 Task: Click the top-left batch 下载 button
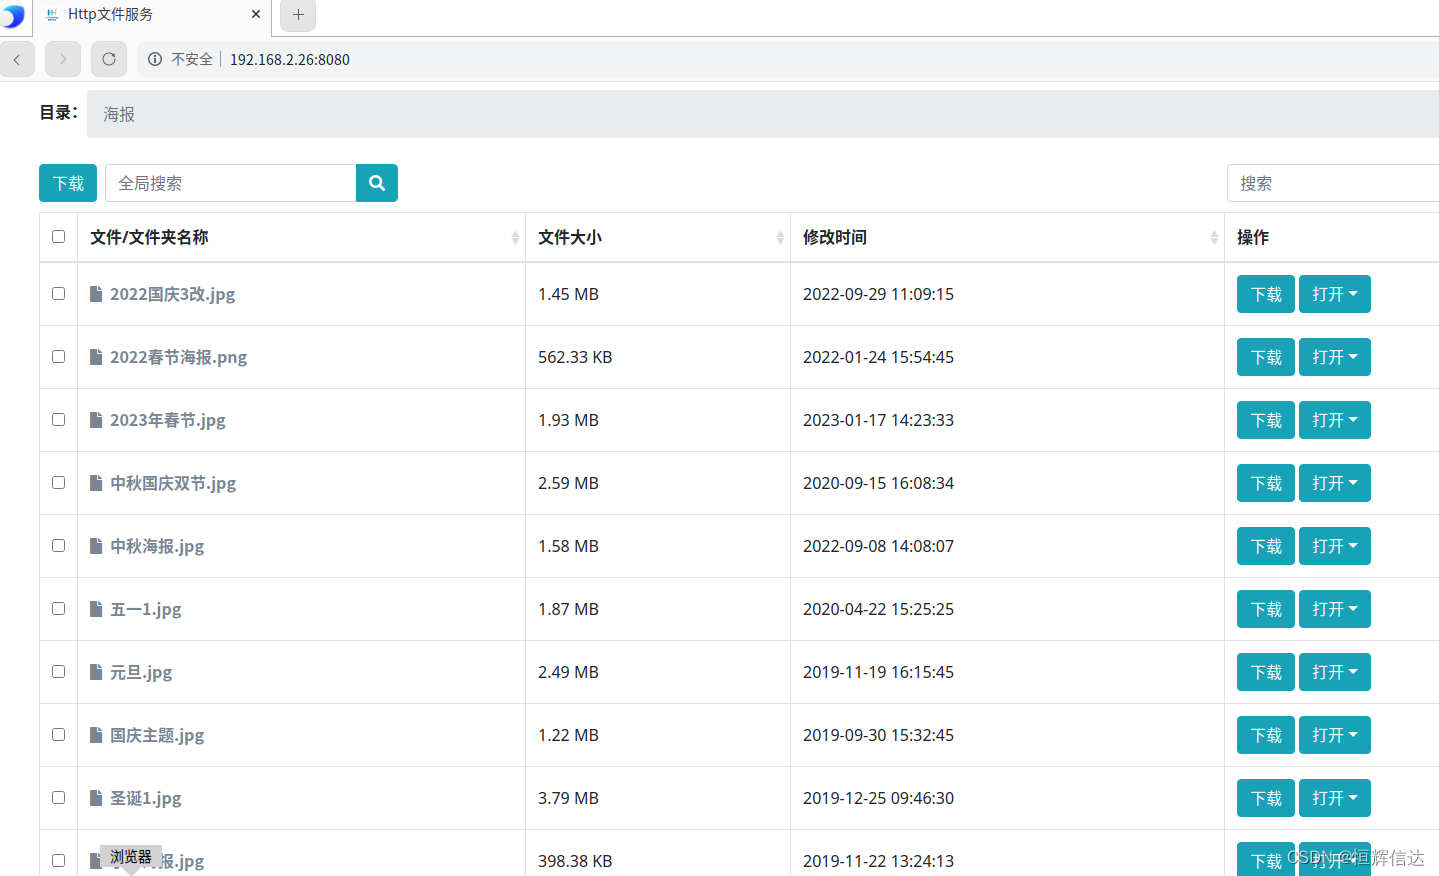68,183
